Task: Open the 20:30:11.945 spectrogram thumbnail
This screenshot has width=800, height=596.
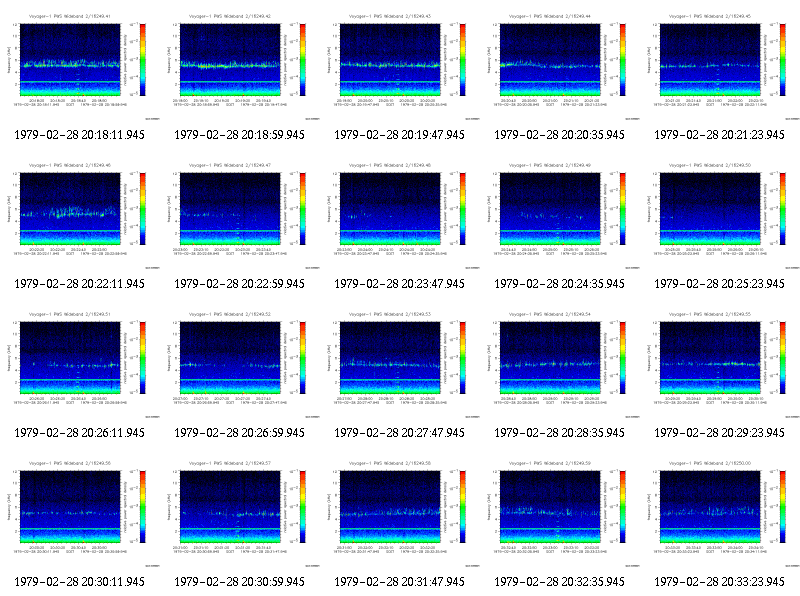Action: tap(80, 514)
